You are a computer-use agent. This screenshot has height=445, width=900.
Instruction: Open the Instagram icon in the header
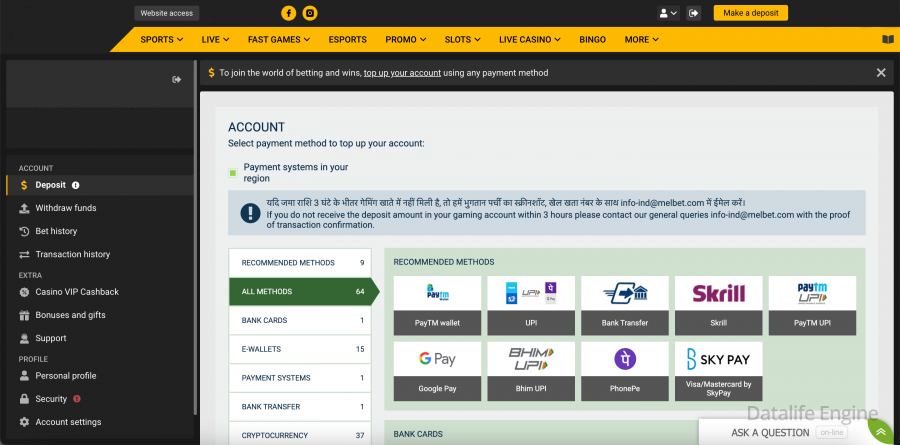[310, 13]
